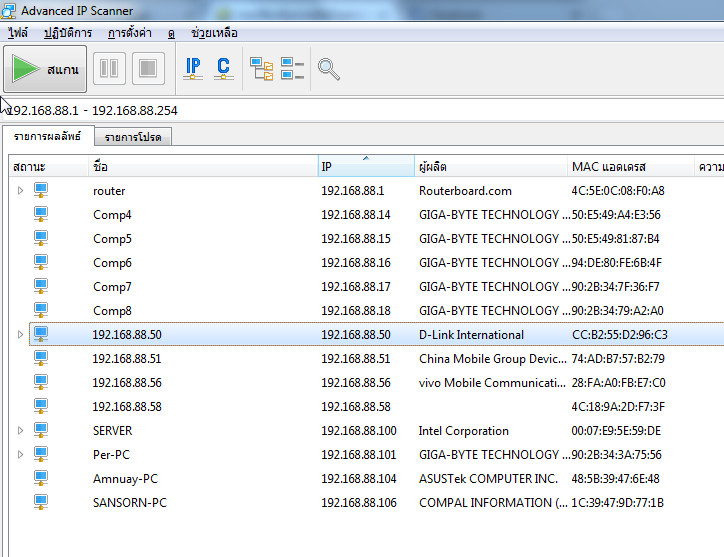This screenshot has height=557, width=724.
Task: Click the blue IP toolbar icon
Action: click(x=193, y=69)
